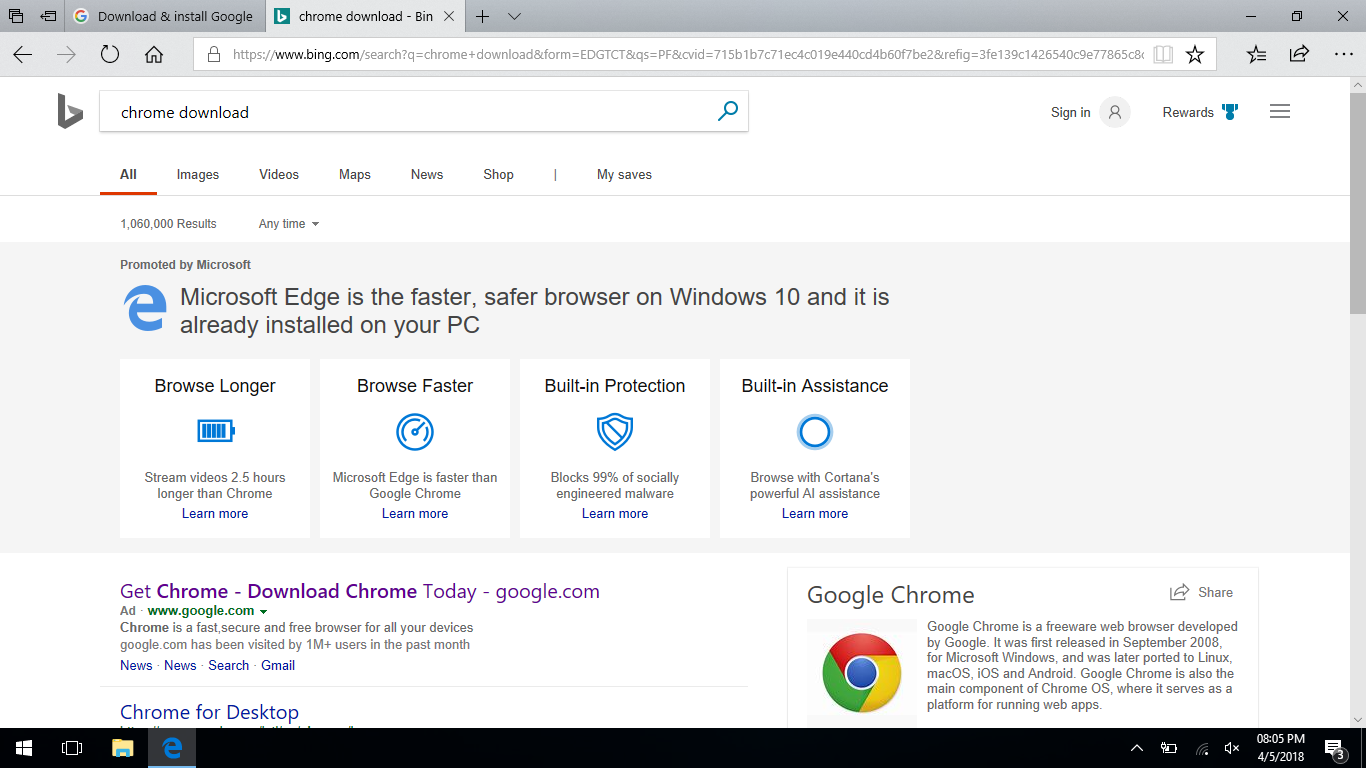Click Learn more under Browse Longer
The width and height of the screenshot is (1366, 768).
click(x=215, y=513)
